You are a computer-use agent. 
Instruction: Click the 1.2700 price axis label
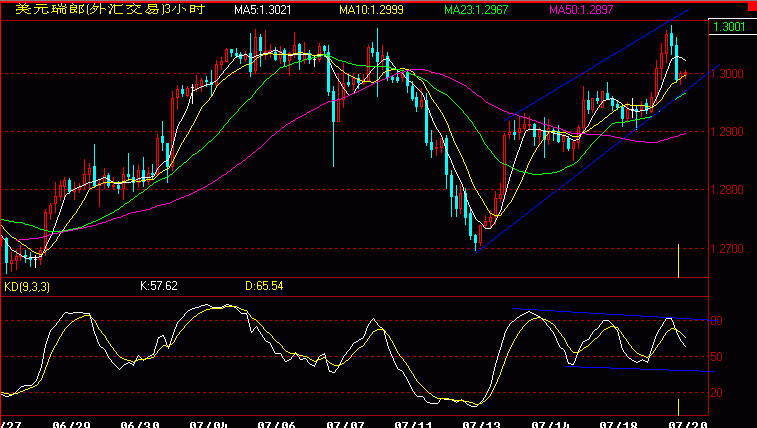click(727, 249)
